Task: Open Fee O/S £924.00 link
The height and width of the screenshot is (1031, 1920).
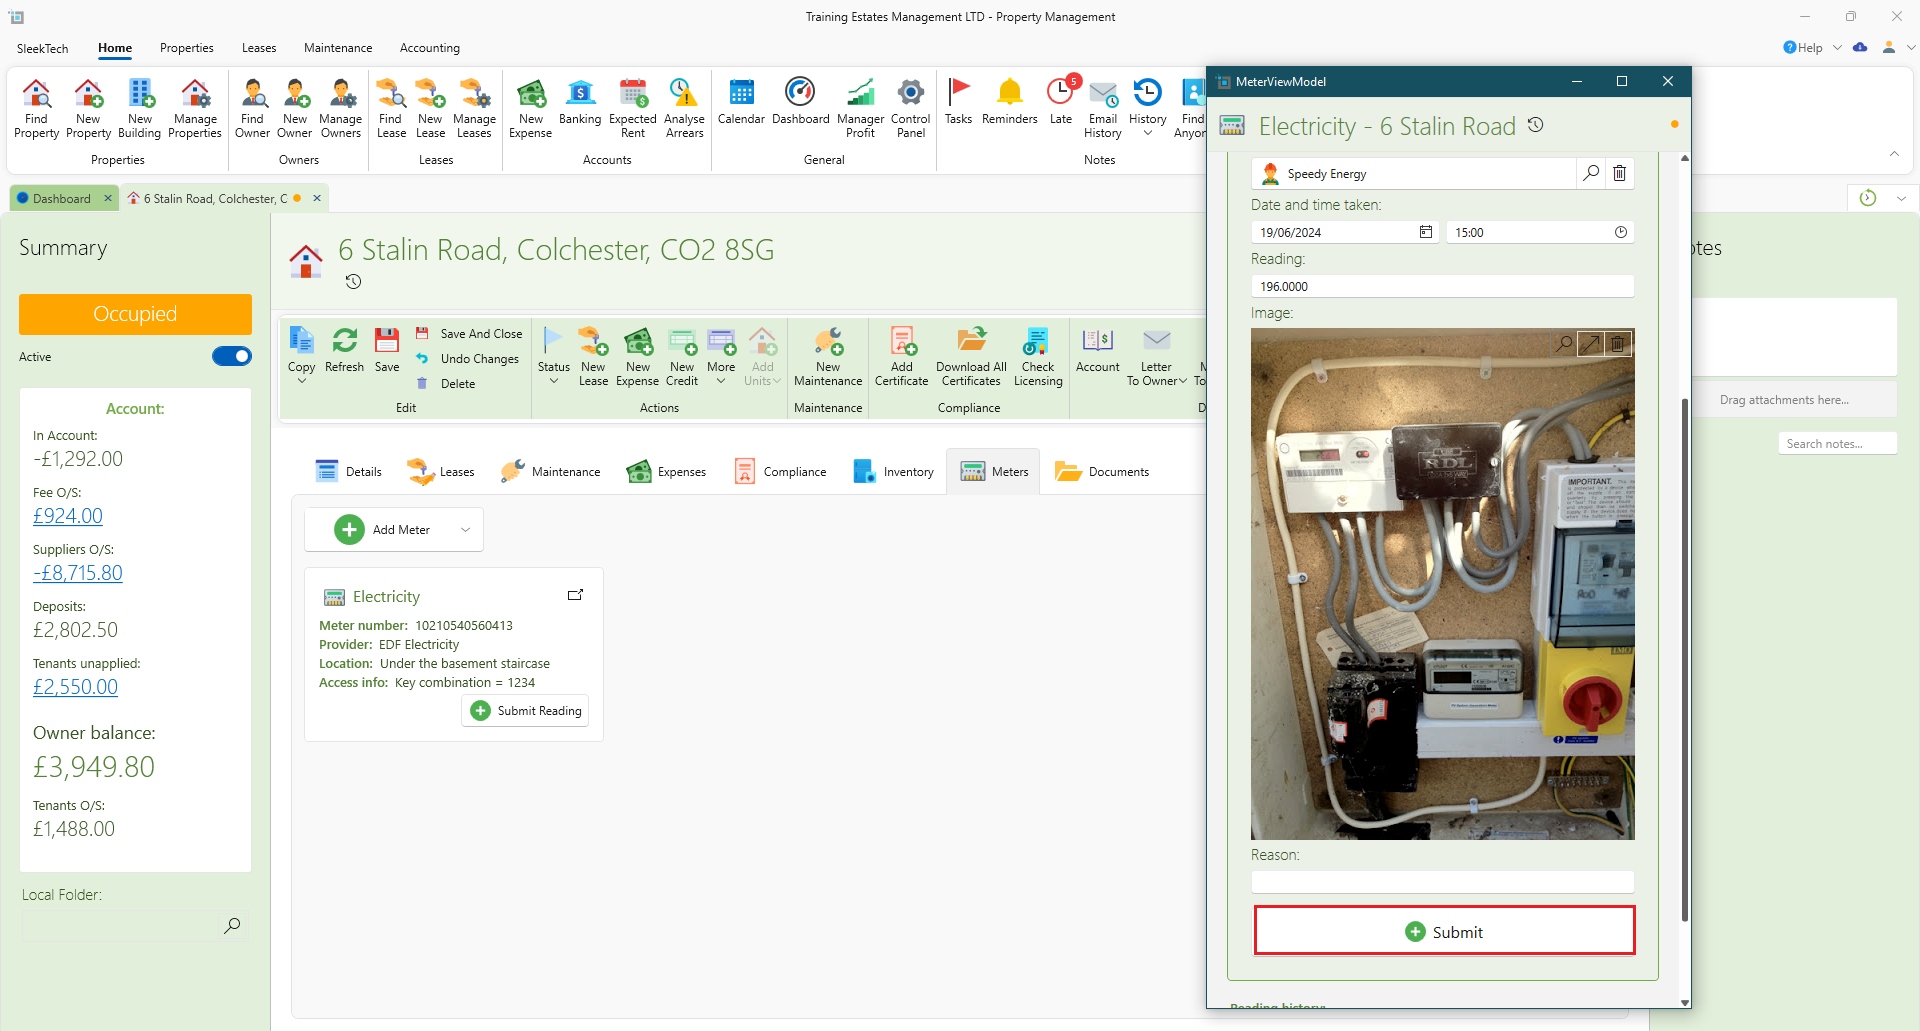Action: click(x=68, y=516)
